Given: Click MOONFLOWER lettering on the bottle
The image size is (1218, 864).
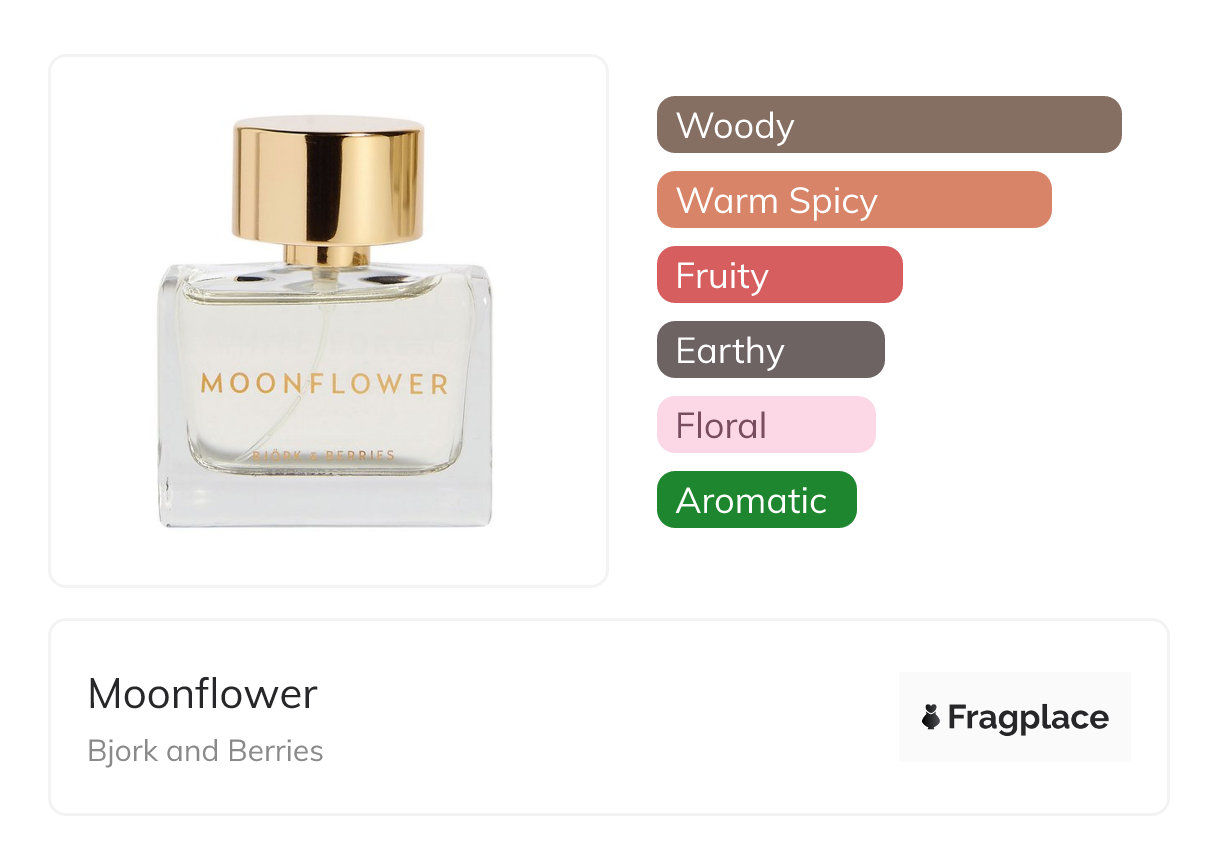Looking at the screenshot, I should (325, 384).
